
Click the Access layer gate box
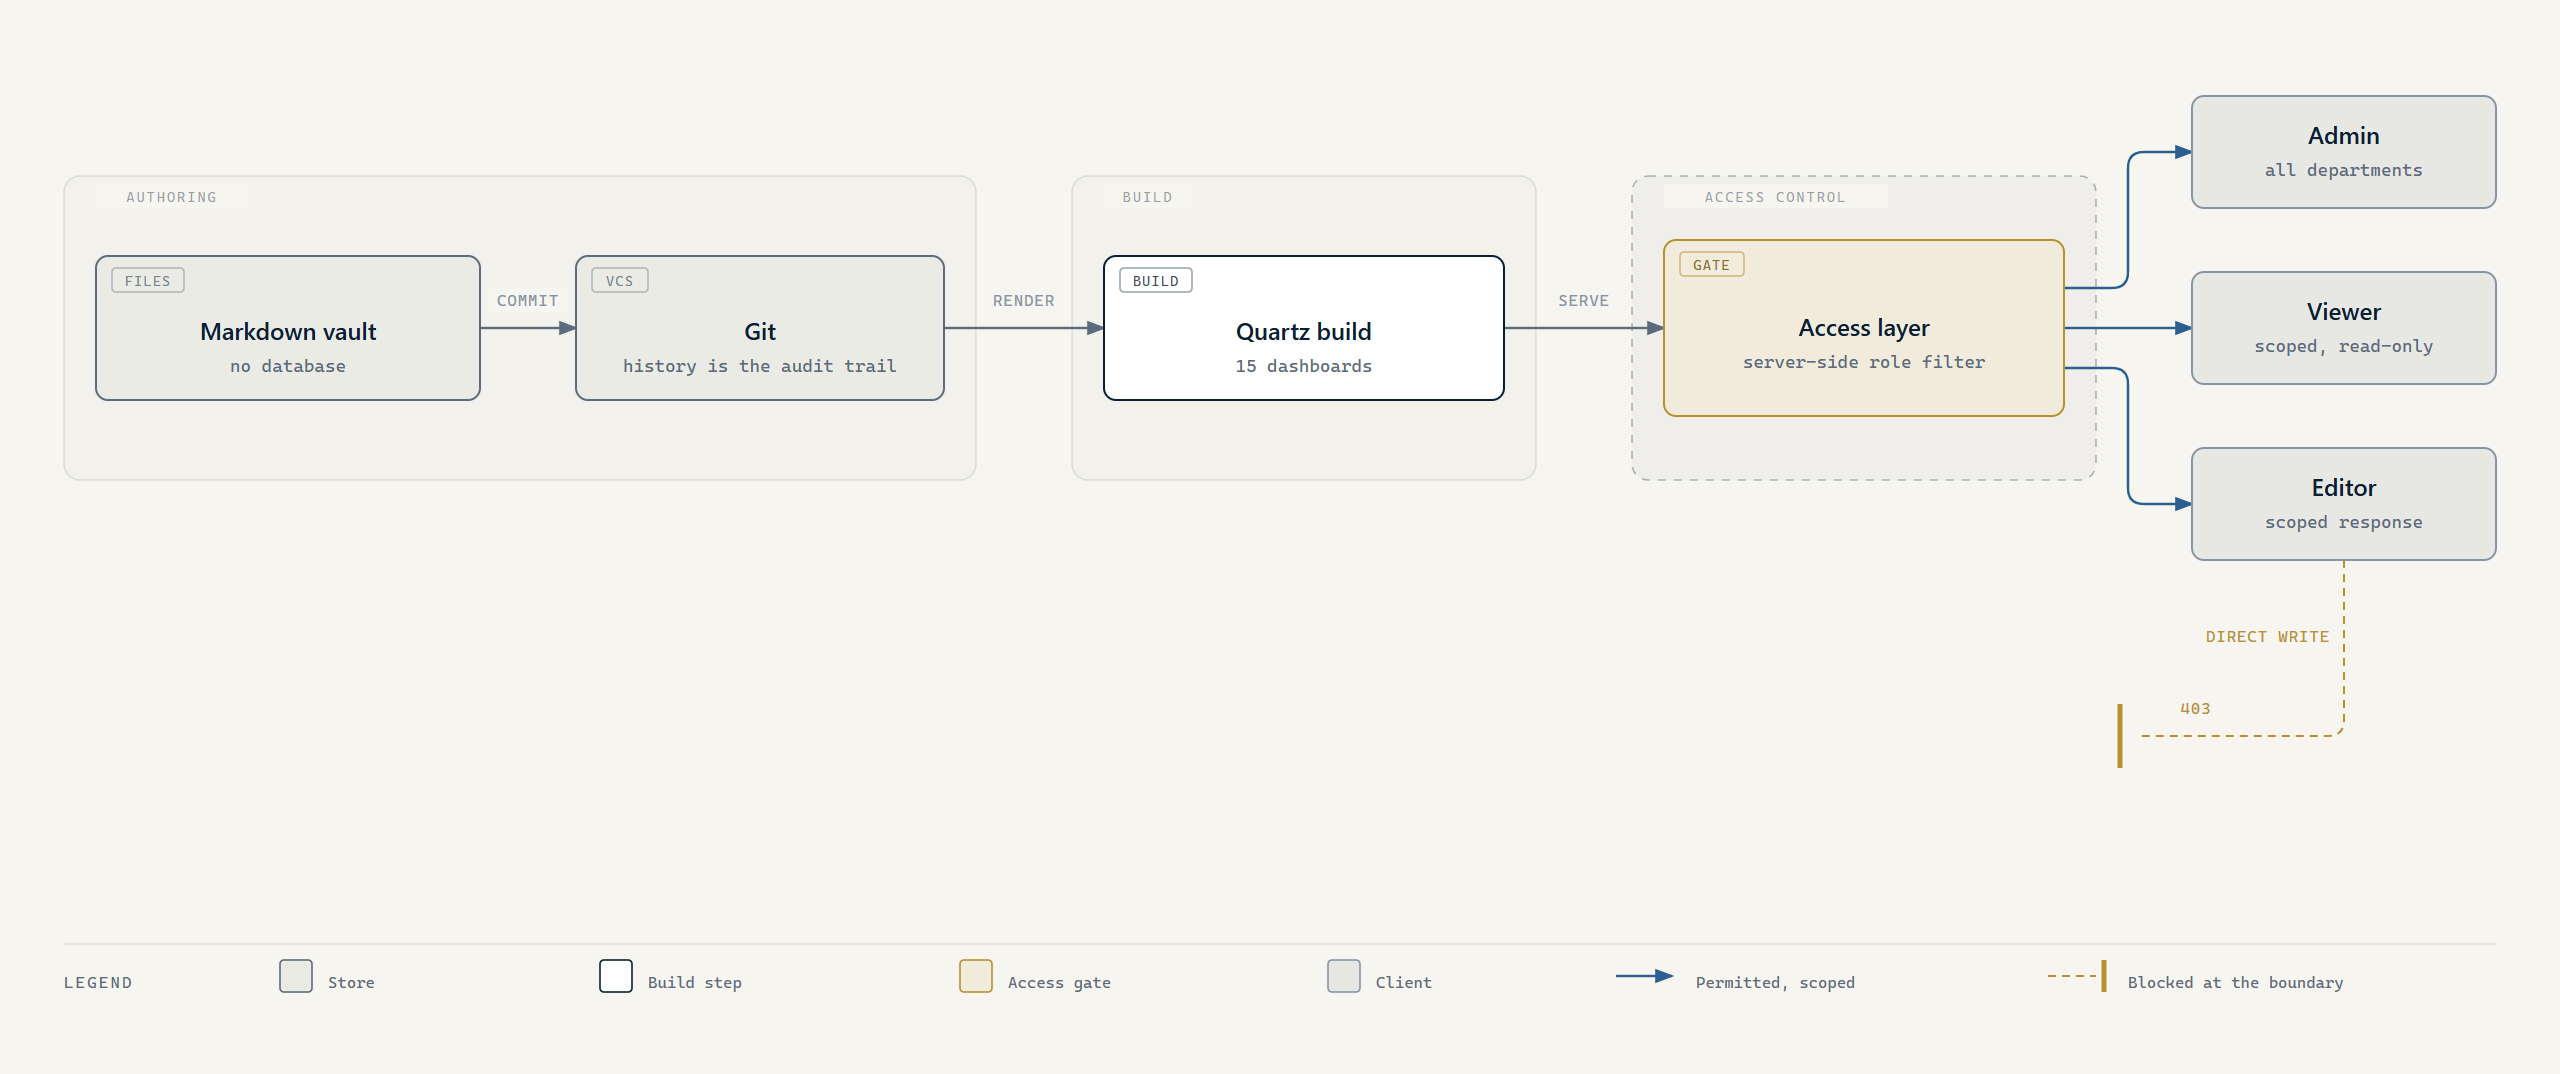(1864, 328)
